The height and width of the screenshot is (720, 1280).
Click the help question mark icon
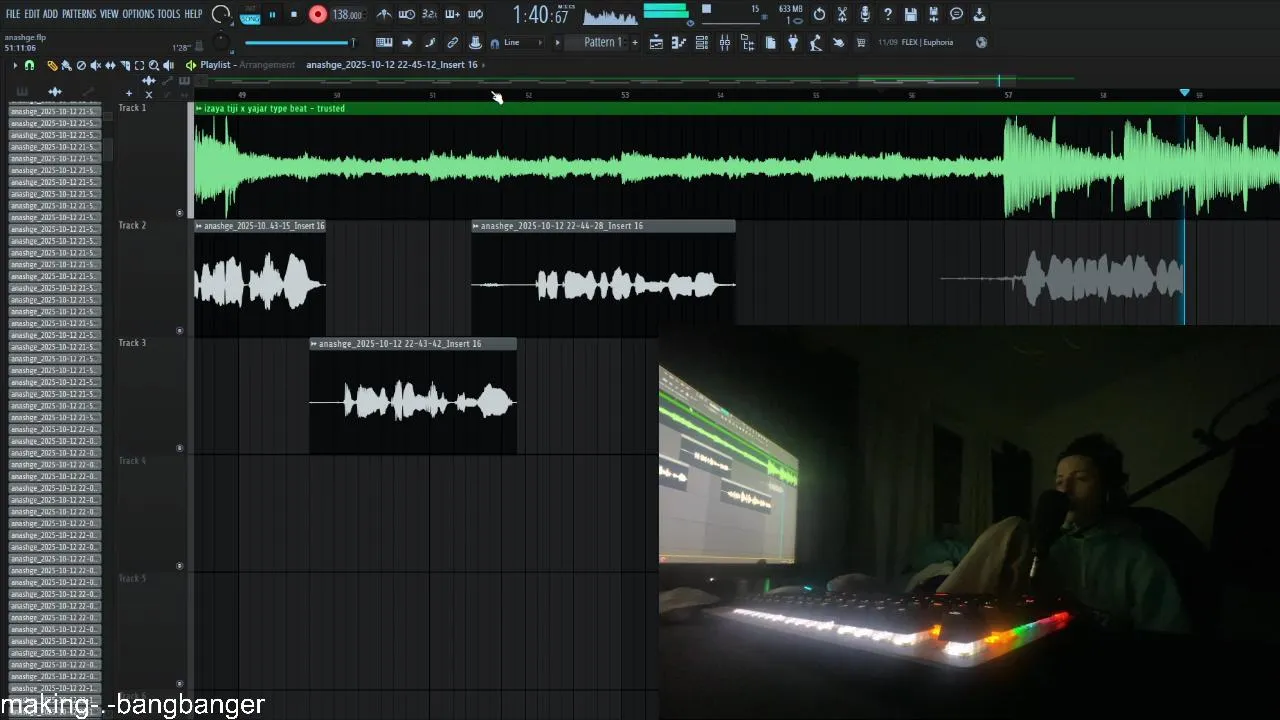pyautogui.click(x=888, y=14)
